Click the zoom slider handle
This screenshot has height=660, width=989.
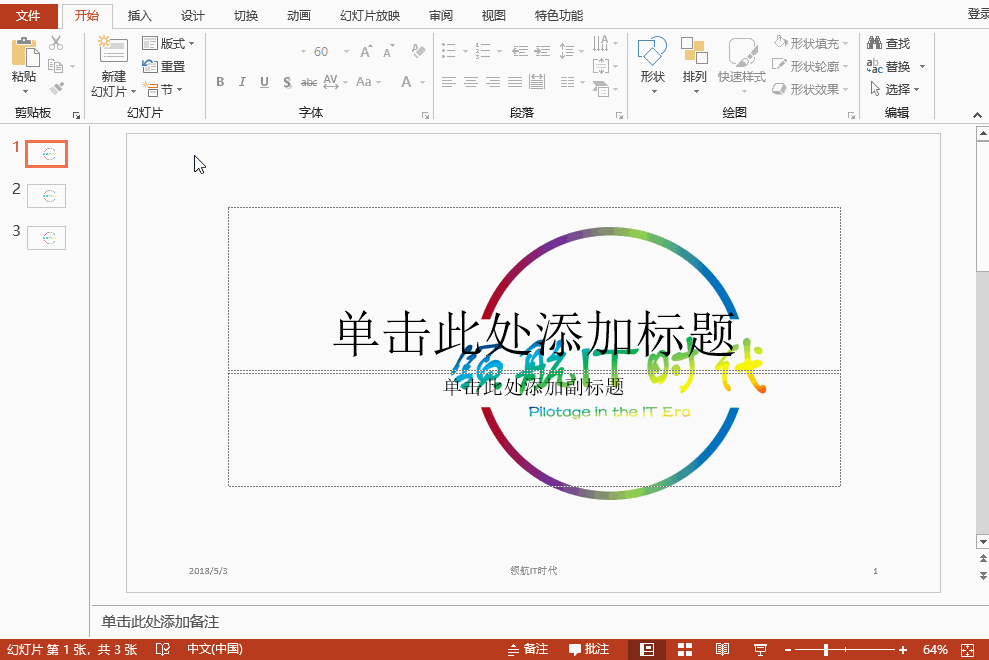pyautogui.click(x=826, y=649)
